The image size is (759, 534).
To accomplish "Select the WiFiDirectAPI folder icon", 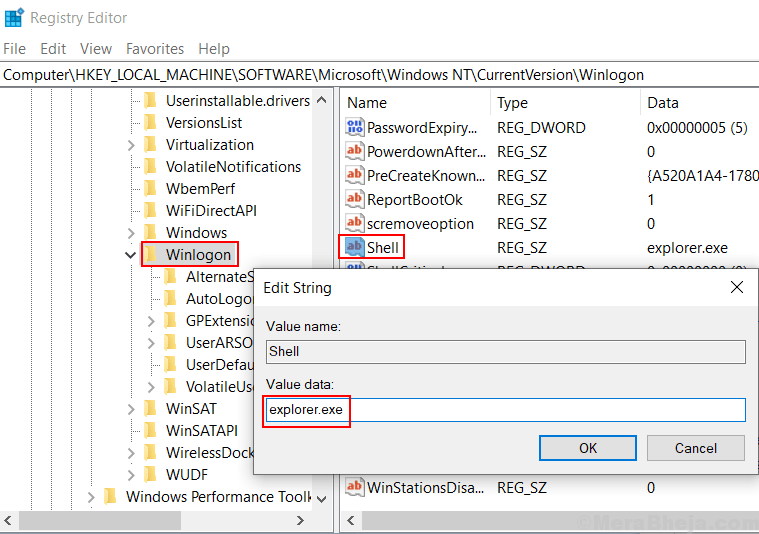I will (x=151, y=211).
